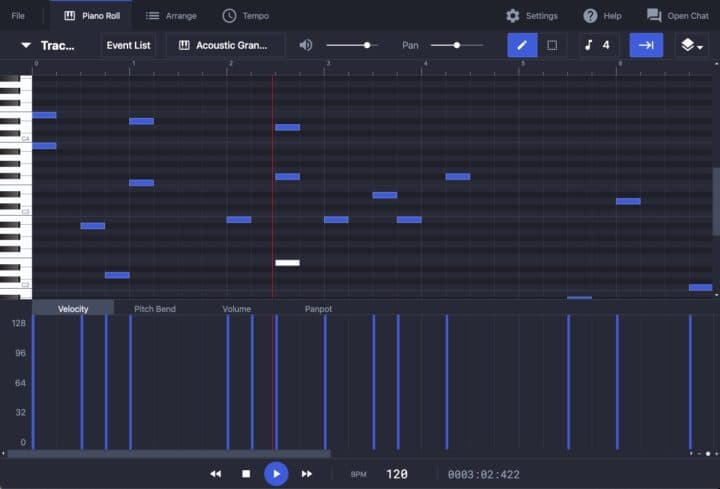Image resolution: width=720 pixels, height=489 pixels.
Task: Click the keyboard icon beside Acoustic Gran...
Action: 184,45
